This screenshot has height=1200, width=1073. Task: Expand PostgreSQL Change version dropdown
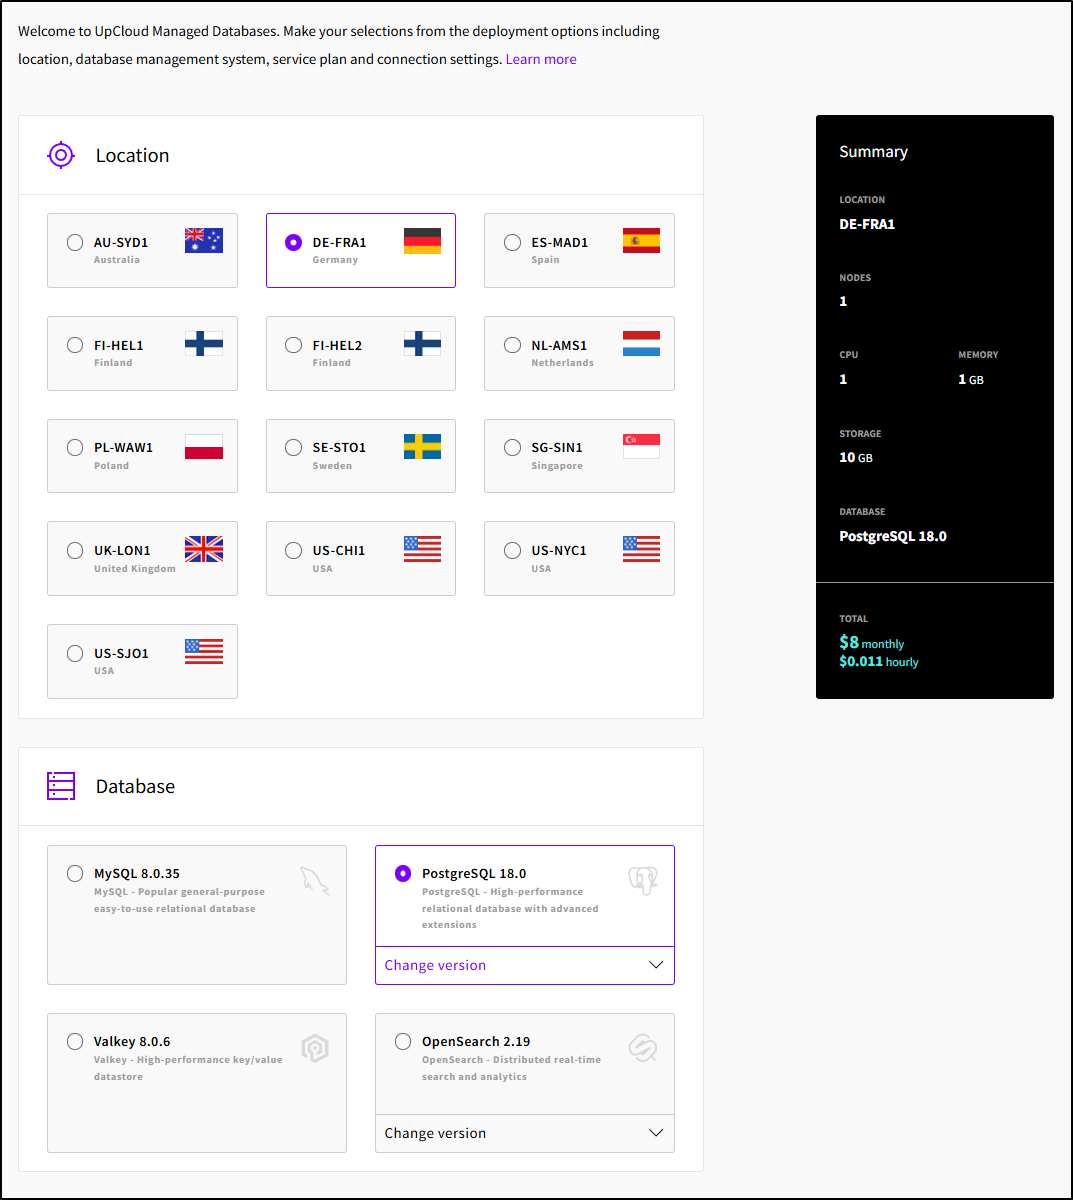(524, 965)
